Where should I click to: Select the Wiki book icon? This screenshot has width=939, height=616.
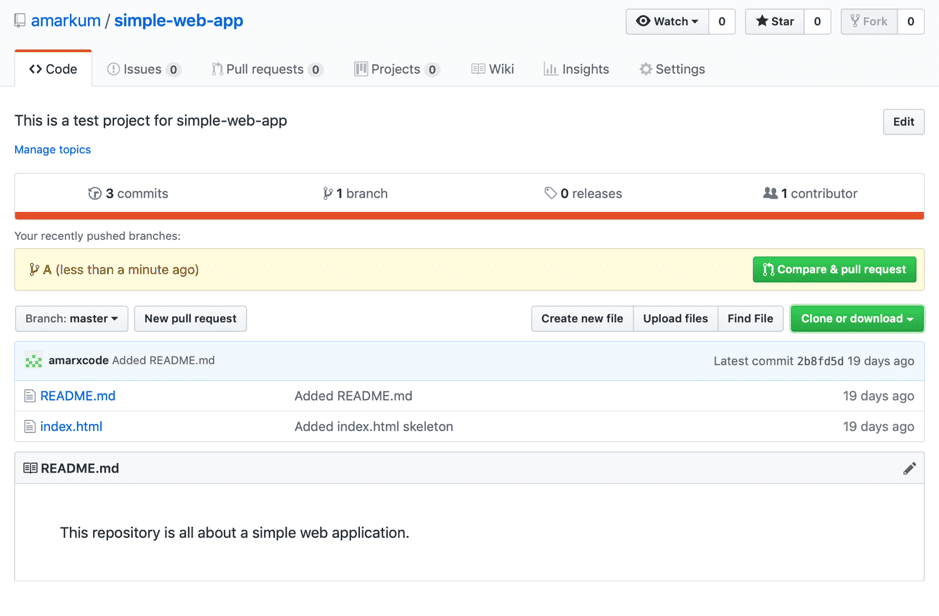pos(480,69)
